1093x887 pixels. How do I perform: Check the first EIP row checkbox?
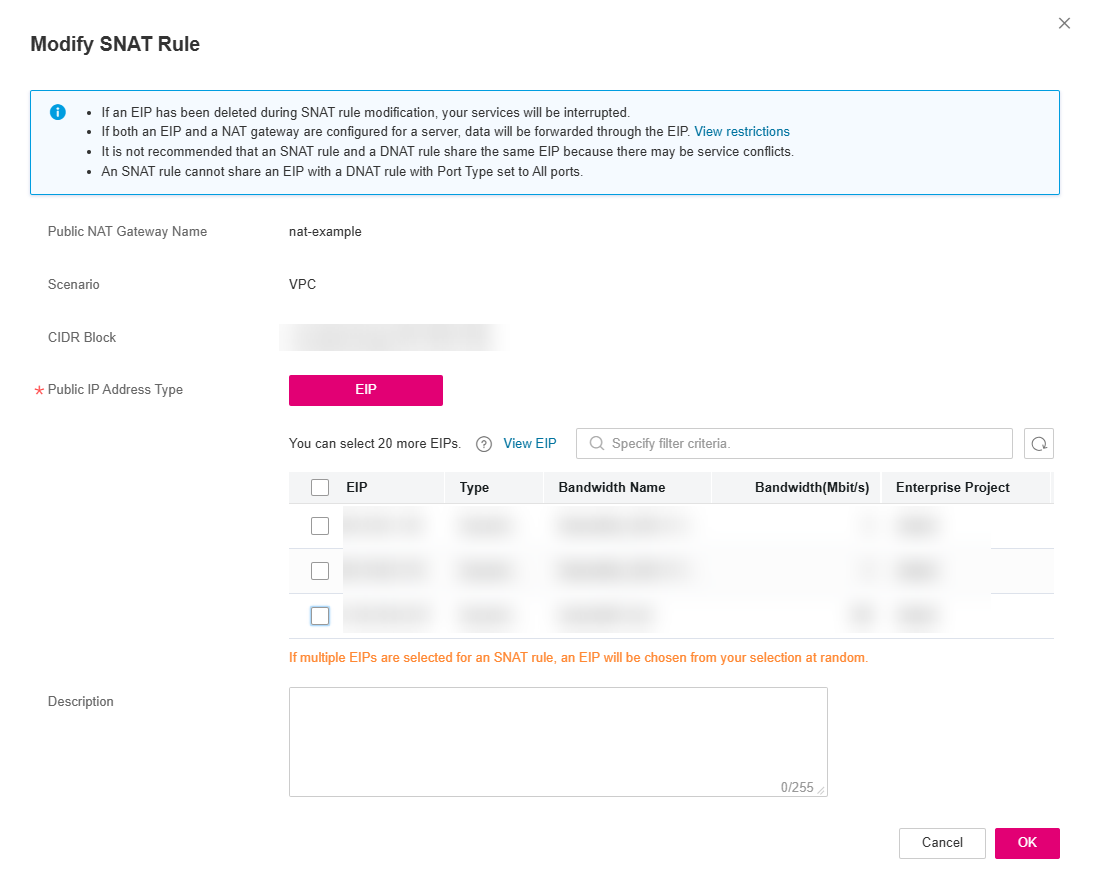coord(320,526)
